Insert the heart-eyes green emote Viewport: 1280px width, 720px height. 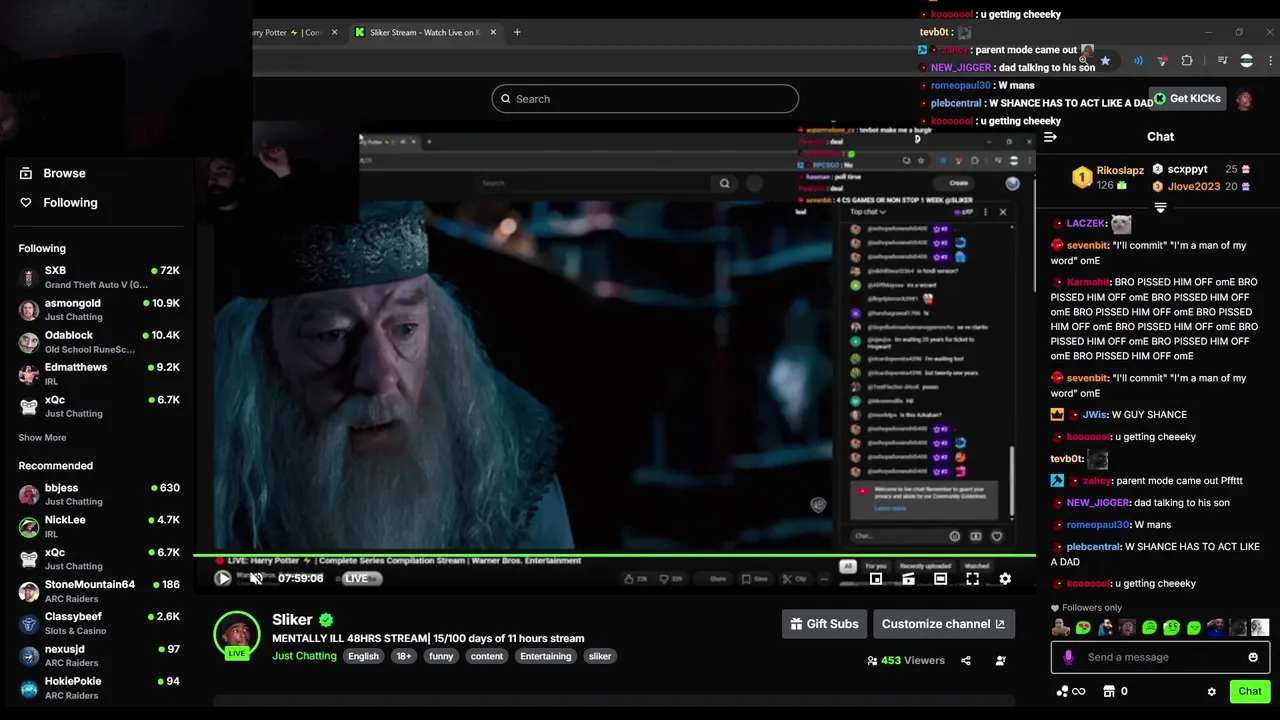1083,628
